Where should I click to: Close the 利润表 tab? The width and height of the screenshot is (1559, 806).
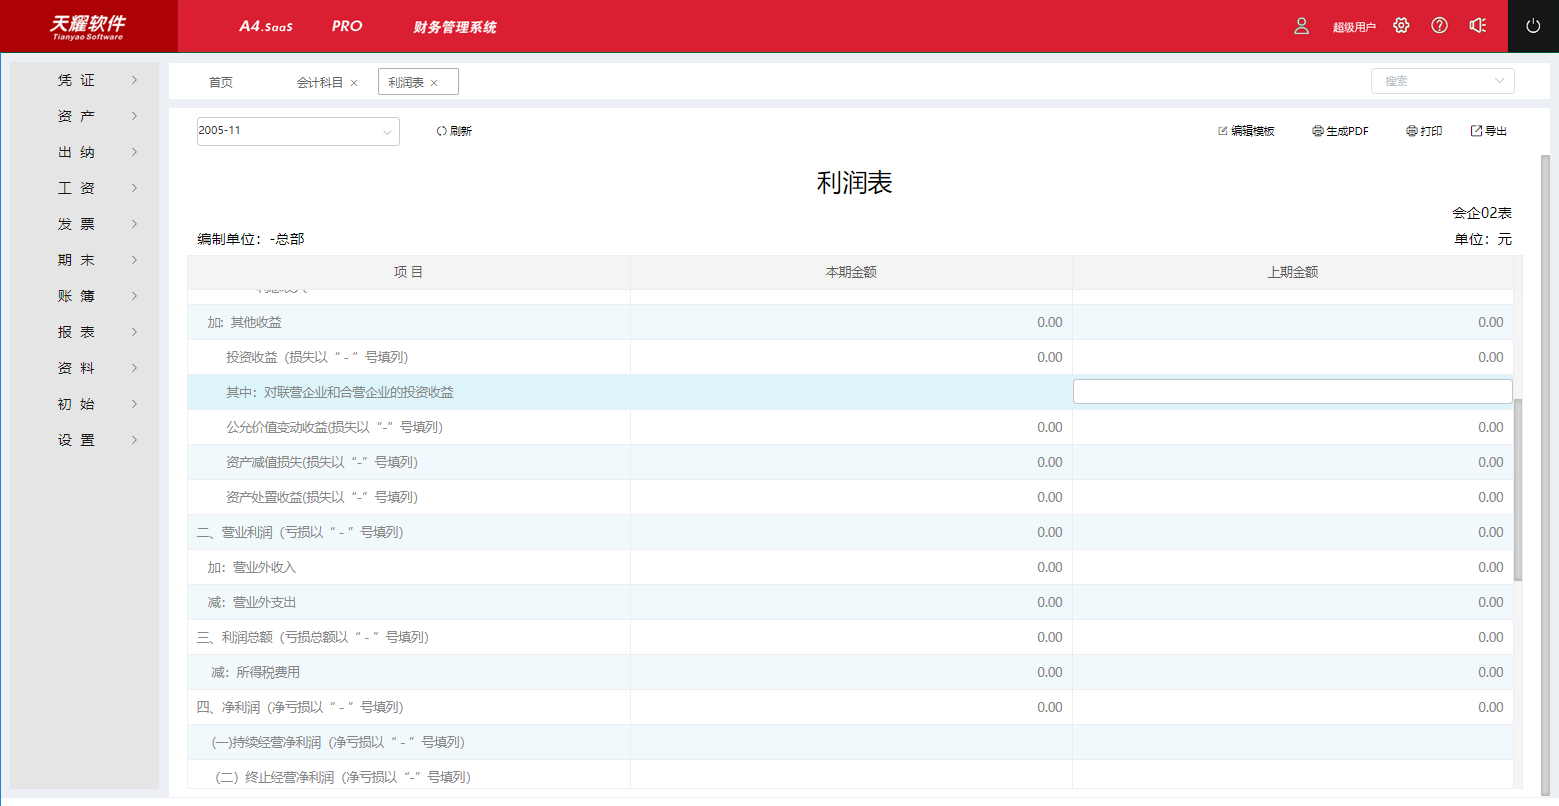point(434,83)
